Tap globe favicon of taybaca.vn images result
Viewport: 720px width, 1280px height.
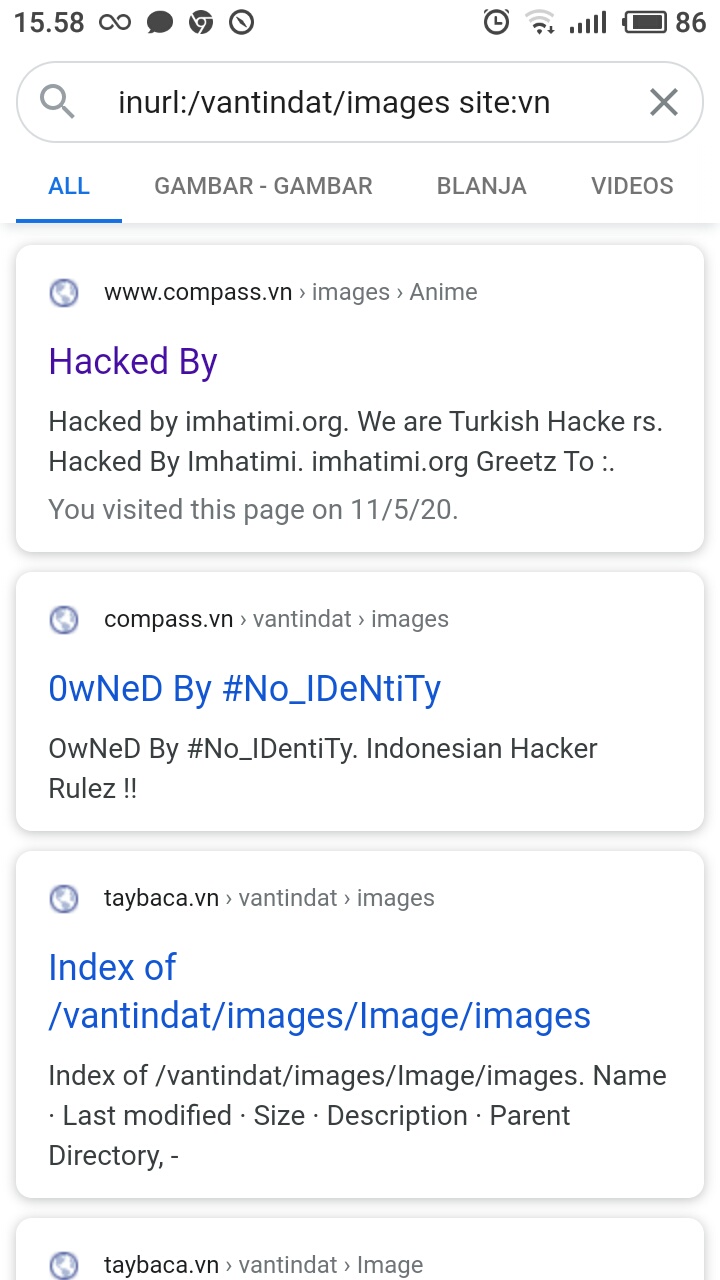coord(64,899)
